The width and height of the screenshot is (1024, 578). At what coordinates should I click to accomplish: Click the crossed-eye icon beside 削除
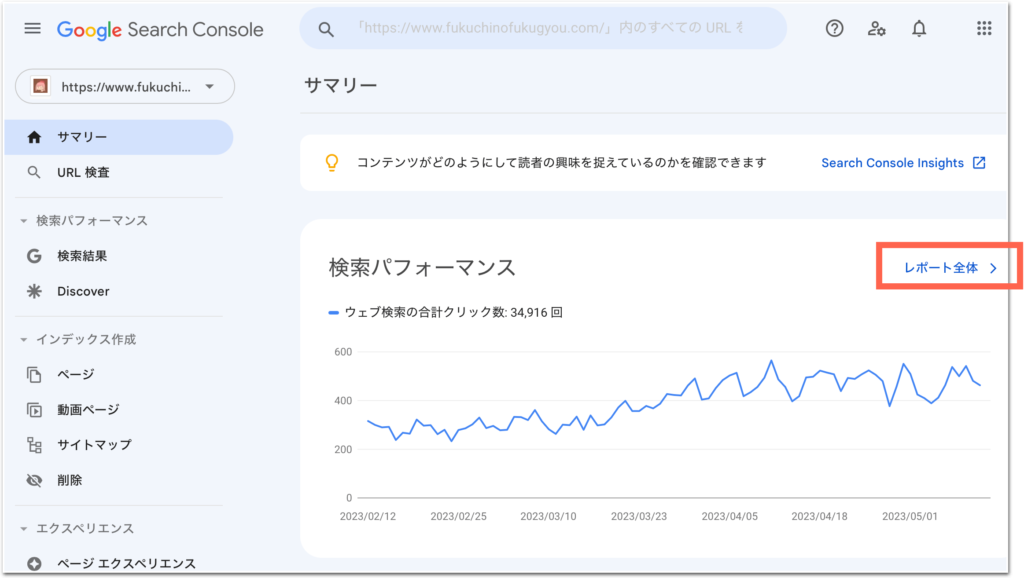(x=34, y=480)
